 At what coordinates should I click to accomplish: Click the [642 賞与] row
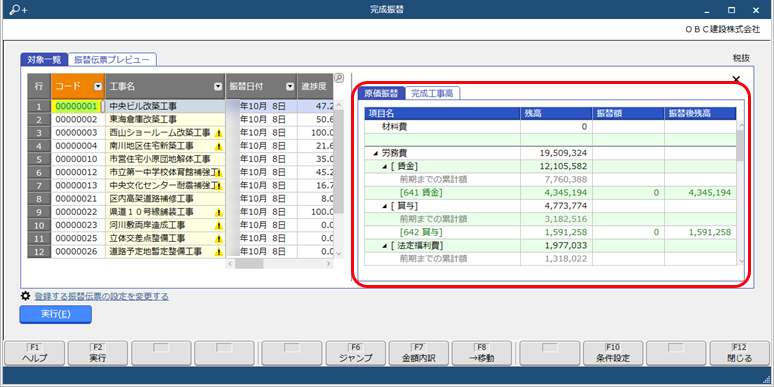pyautogui.click(x=550, y=232)
